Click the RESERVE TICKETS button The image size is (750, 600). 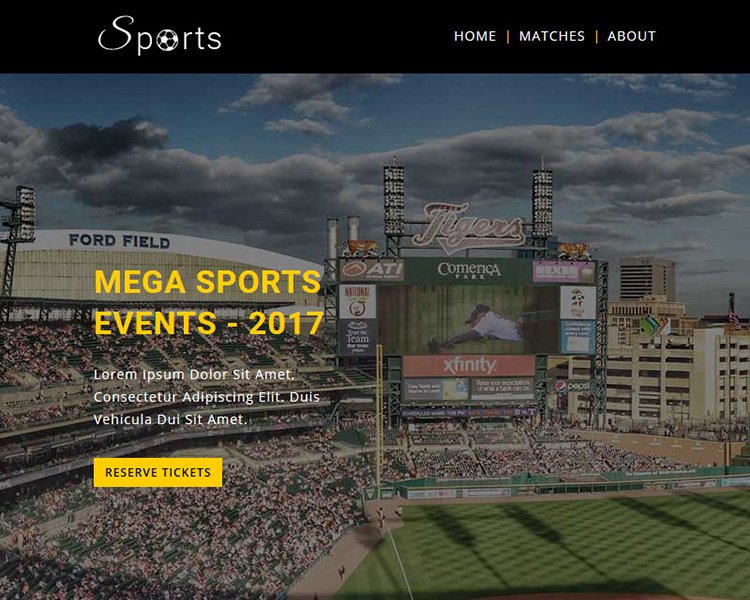point(158,472)
